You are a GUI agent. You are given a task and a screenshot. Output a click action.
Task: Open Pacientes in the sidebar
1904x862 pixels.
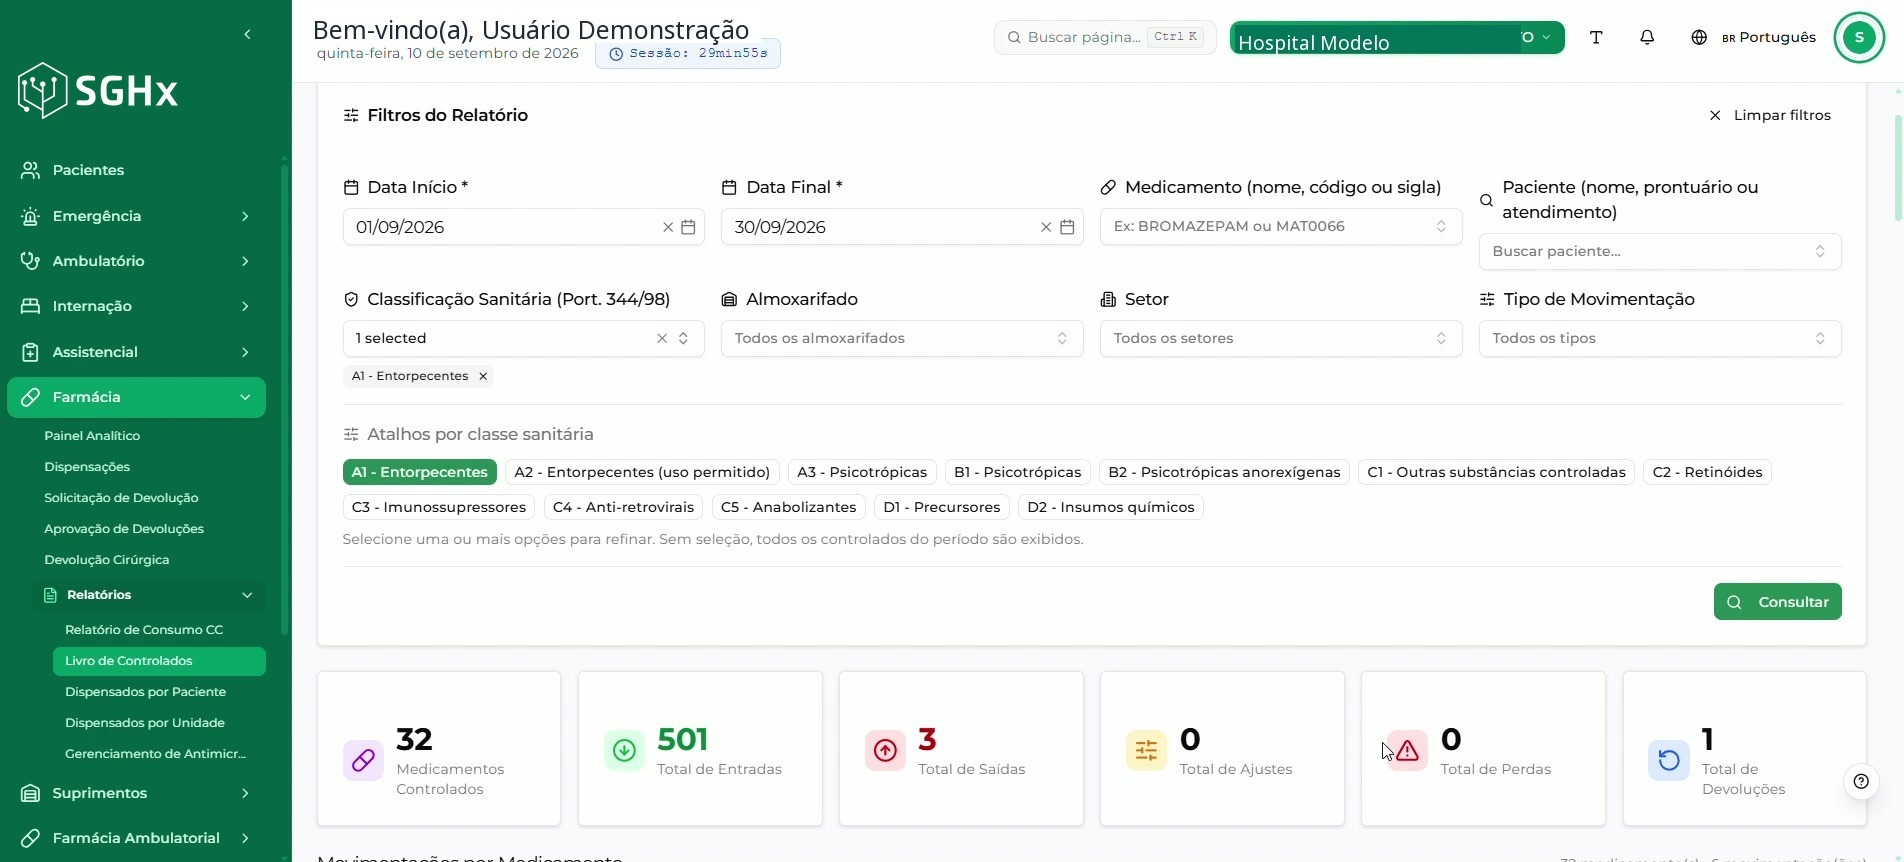136,170
